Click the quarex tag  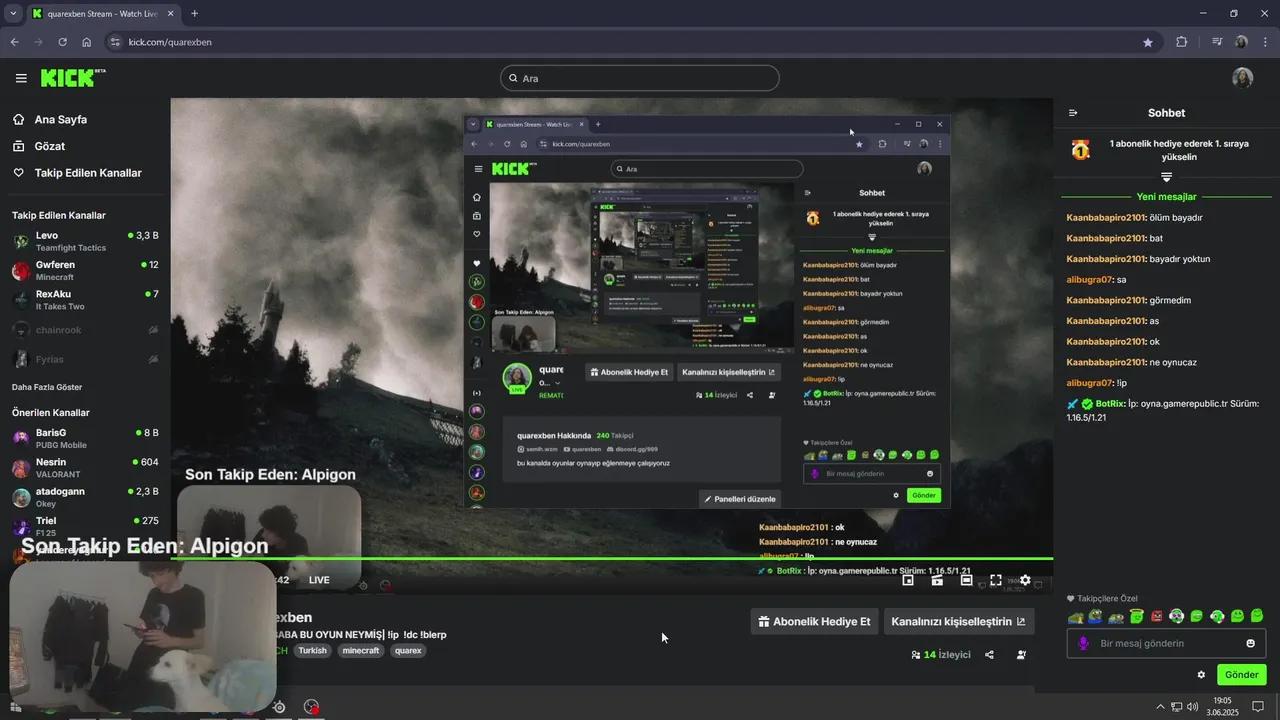(x=408, y=650)
